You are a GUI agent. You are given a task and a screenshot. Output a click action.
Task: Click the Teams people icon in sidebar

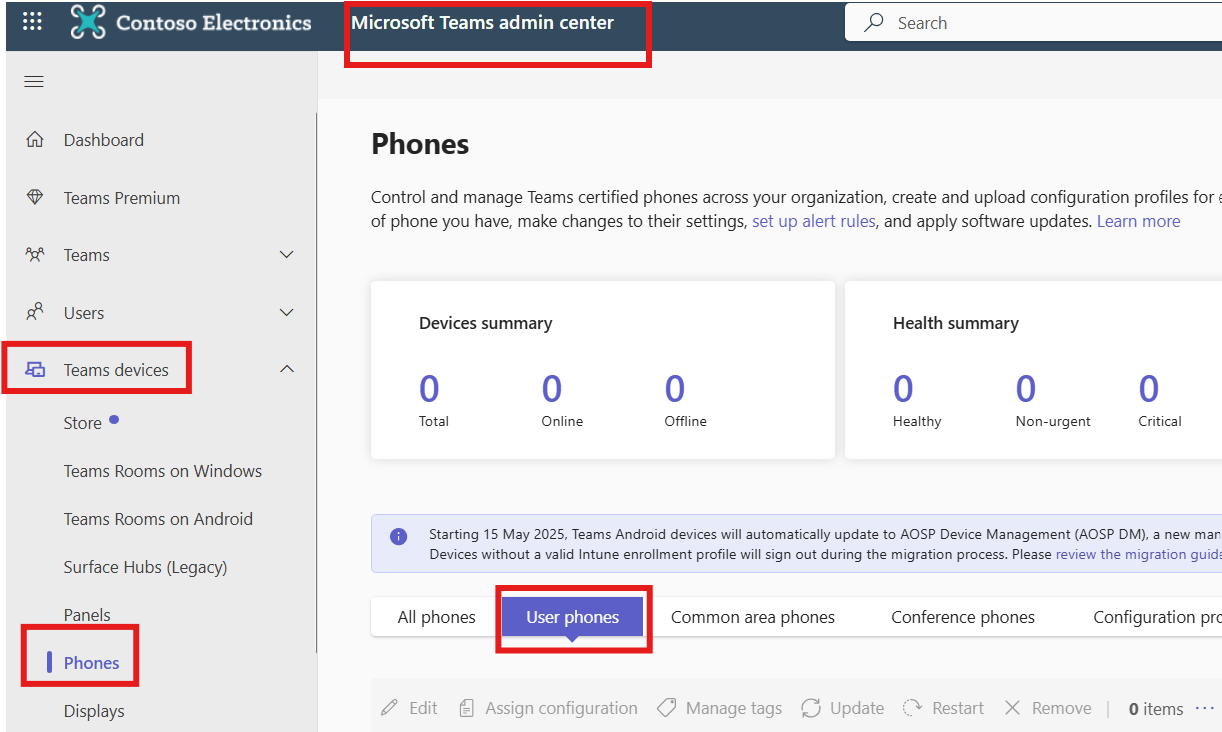[35, 255]
